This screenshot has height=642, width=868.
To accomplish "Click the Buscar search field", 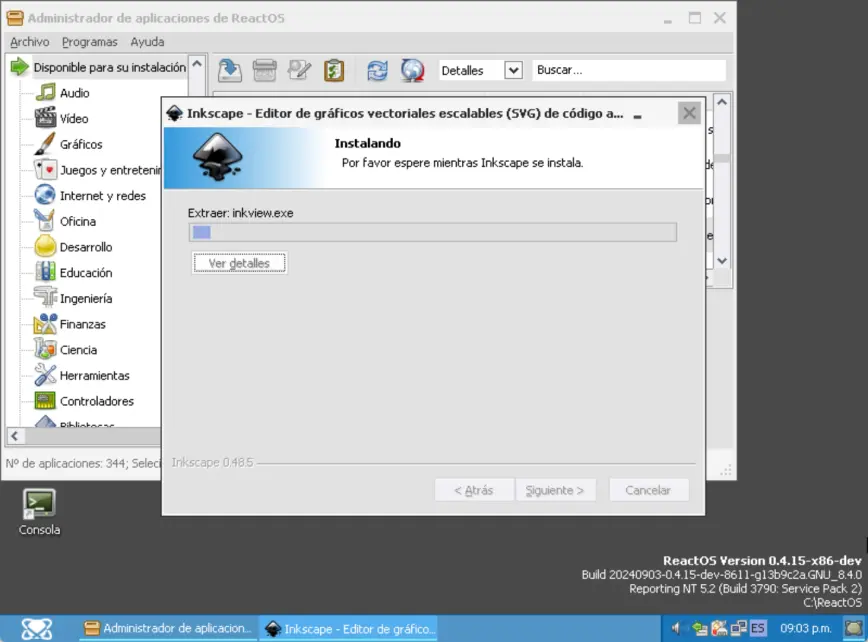I will click(629, 70).
